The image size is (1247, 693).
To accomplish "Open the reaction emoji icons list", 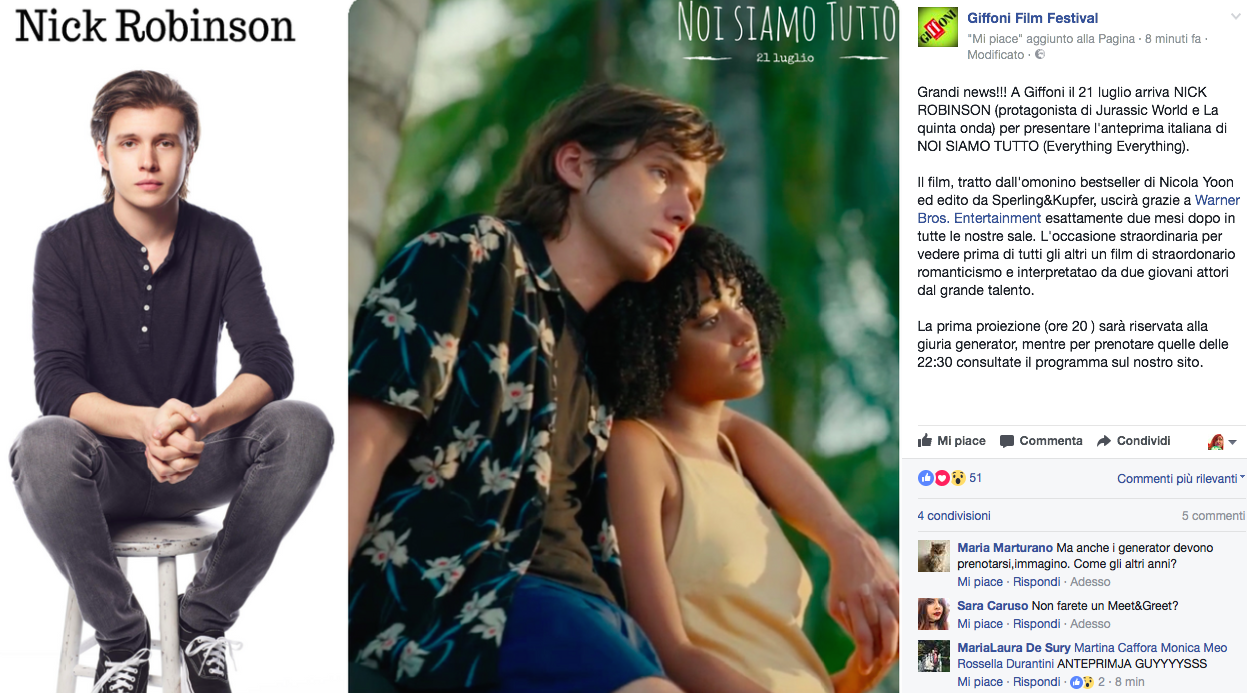I will (x=941, y=478).
